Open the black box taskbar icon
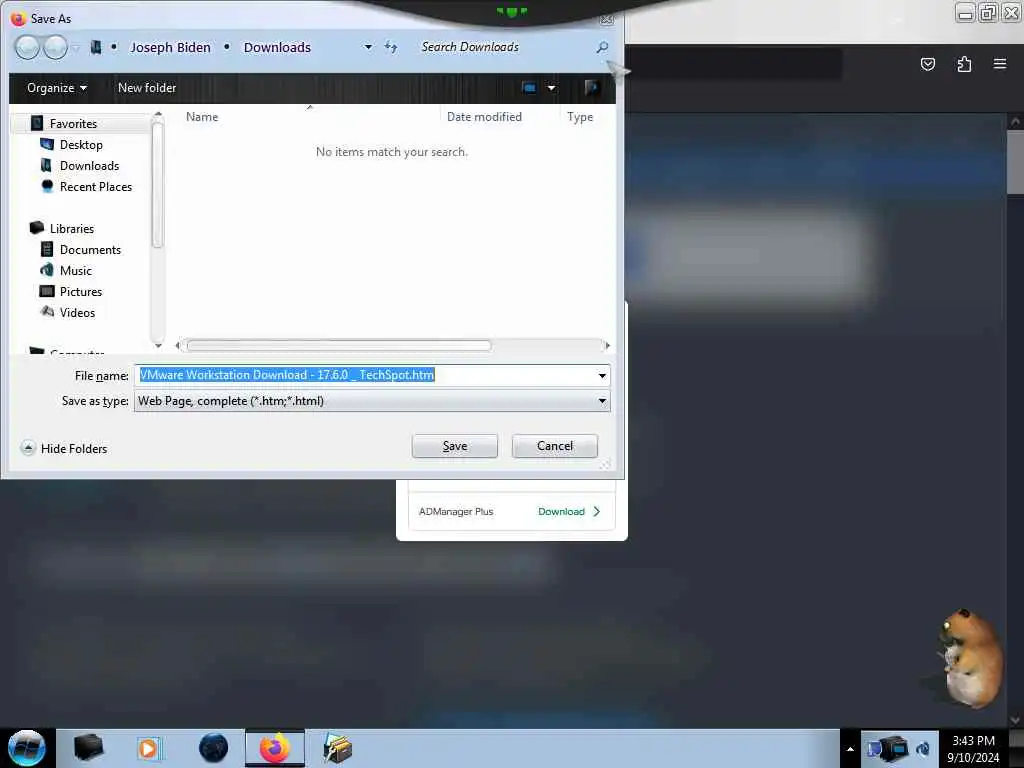1024x768 pixels. click(x=88, y=748)
